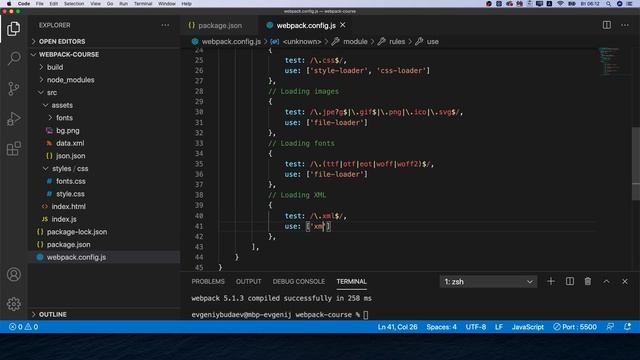
Task: Kill terminal with trash icon
Action: click(x=588, y=281)
